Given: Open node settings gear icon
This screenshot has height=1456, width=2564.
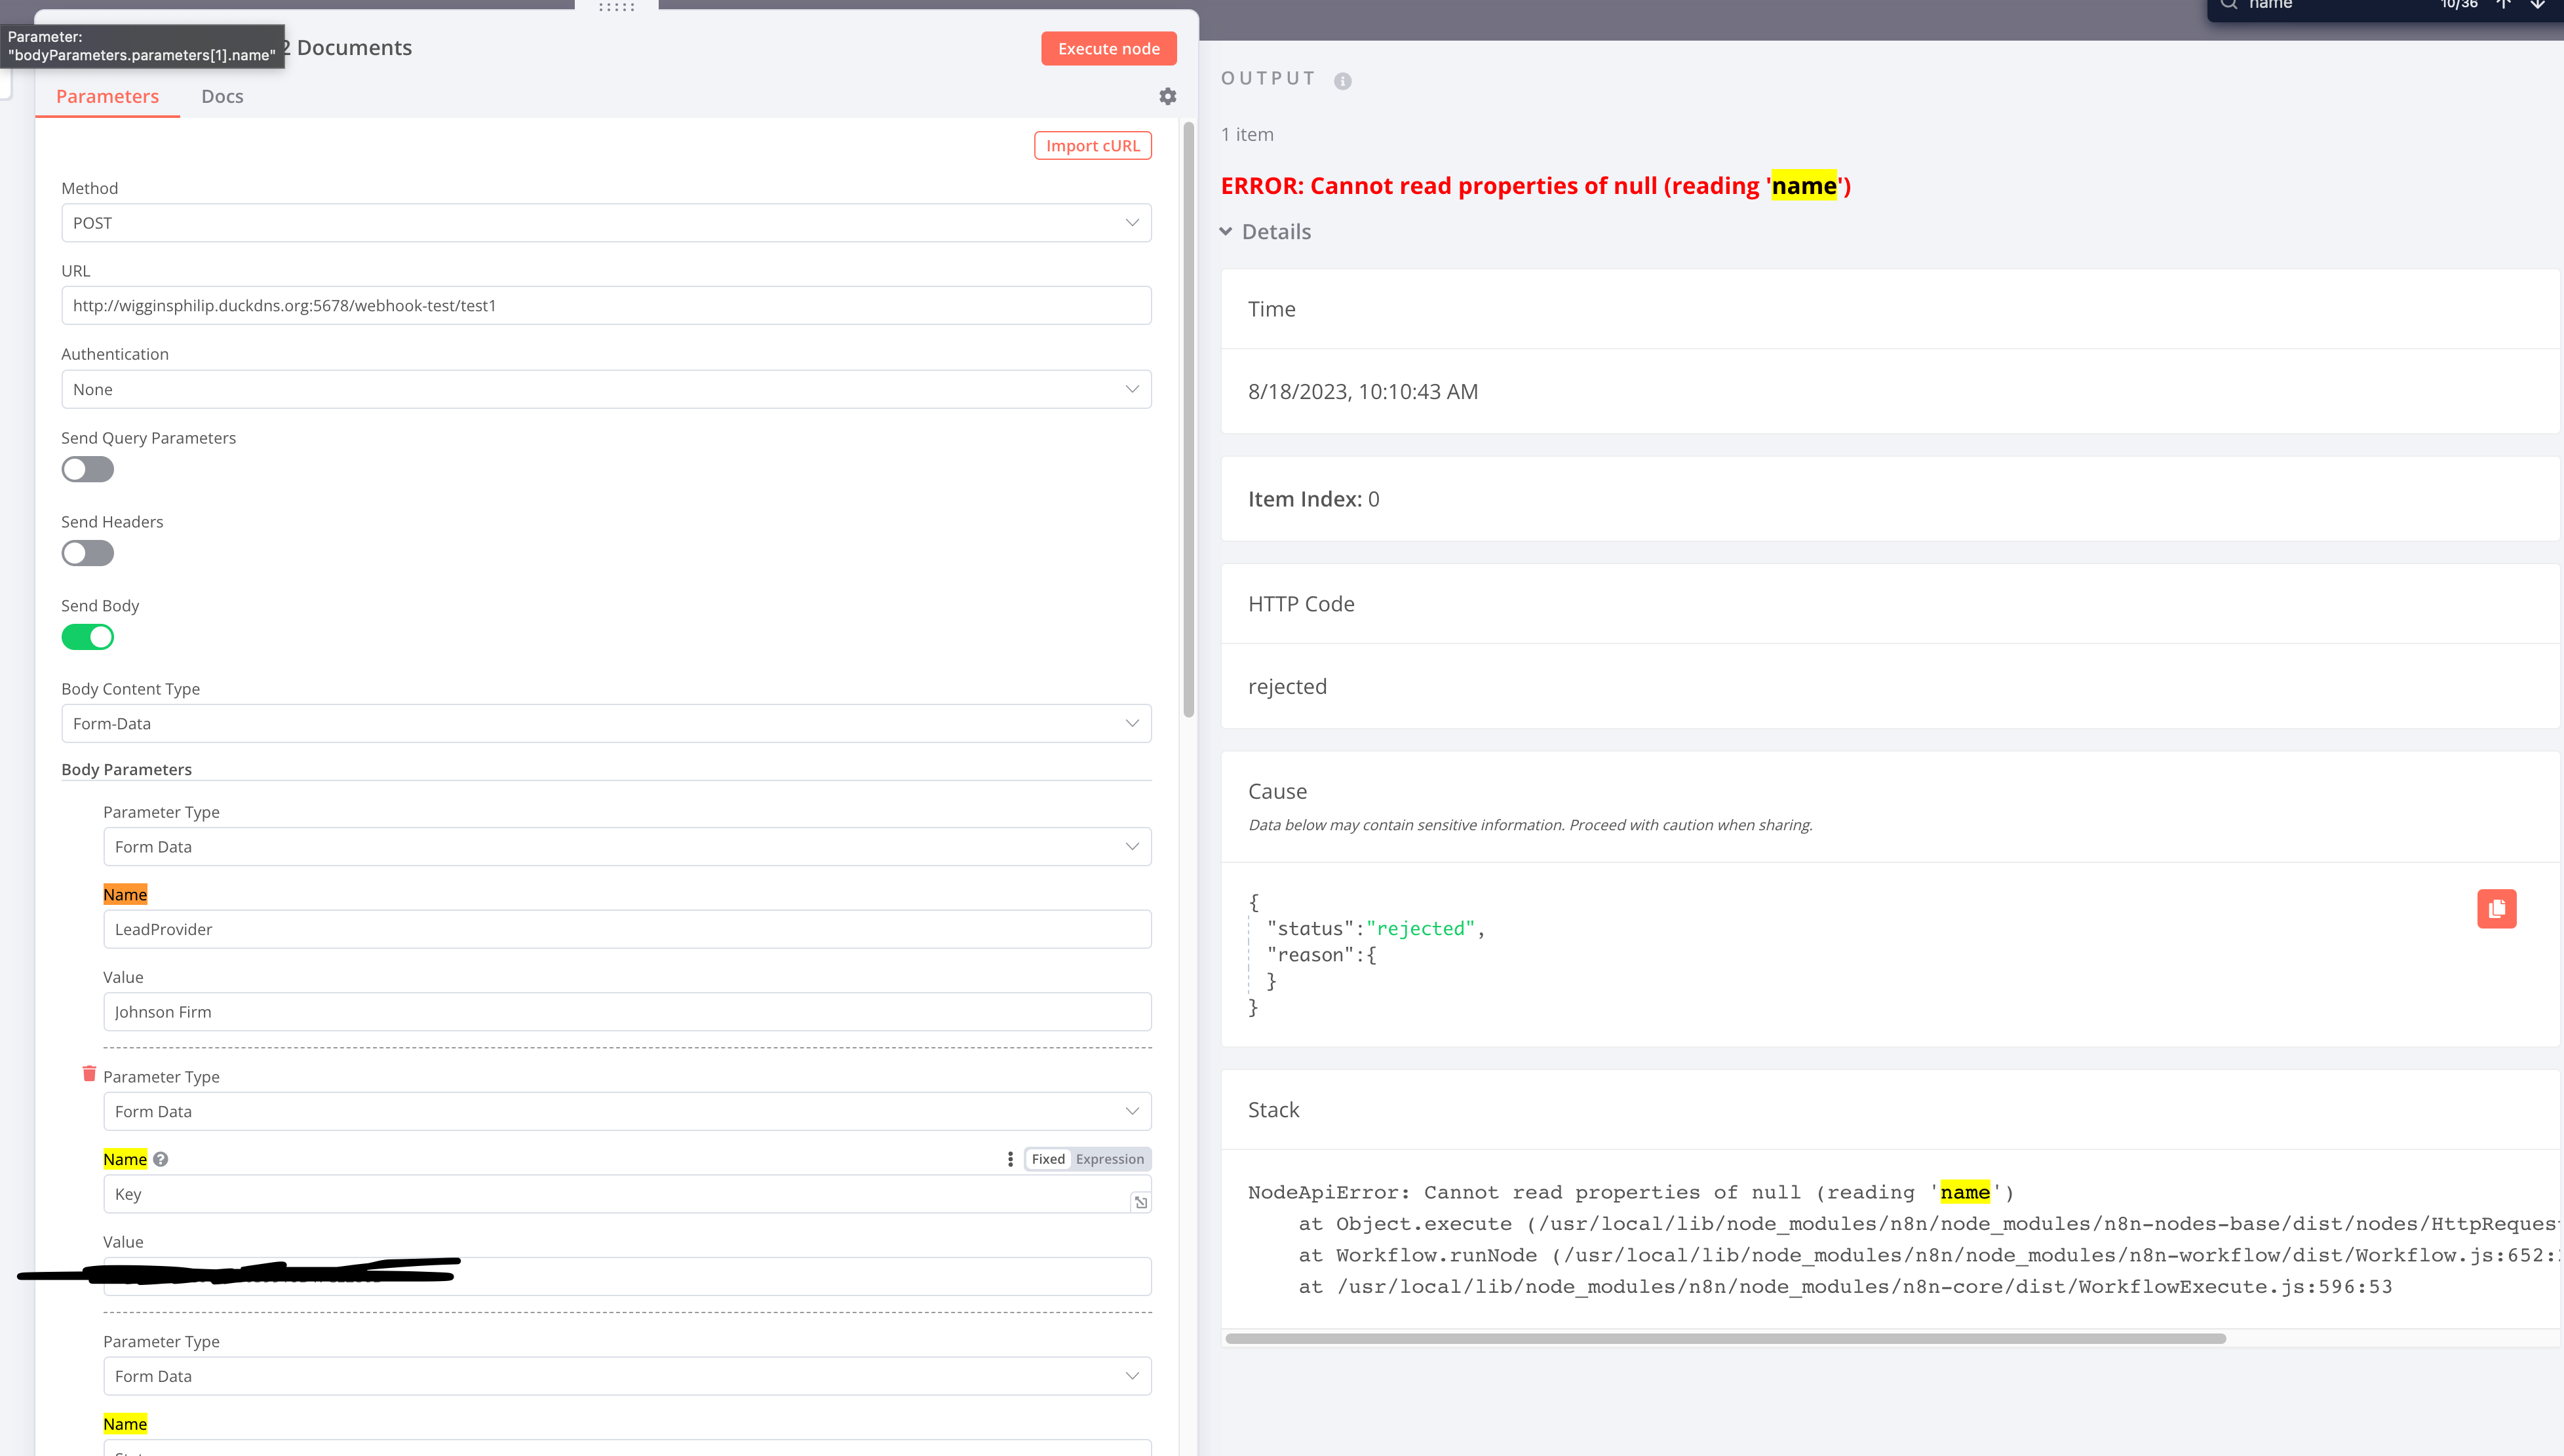Looking at the screenshot, I should [1167, 96].
